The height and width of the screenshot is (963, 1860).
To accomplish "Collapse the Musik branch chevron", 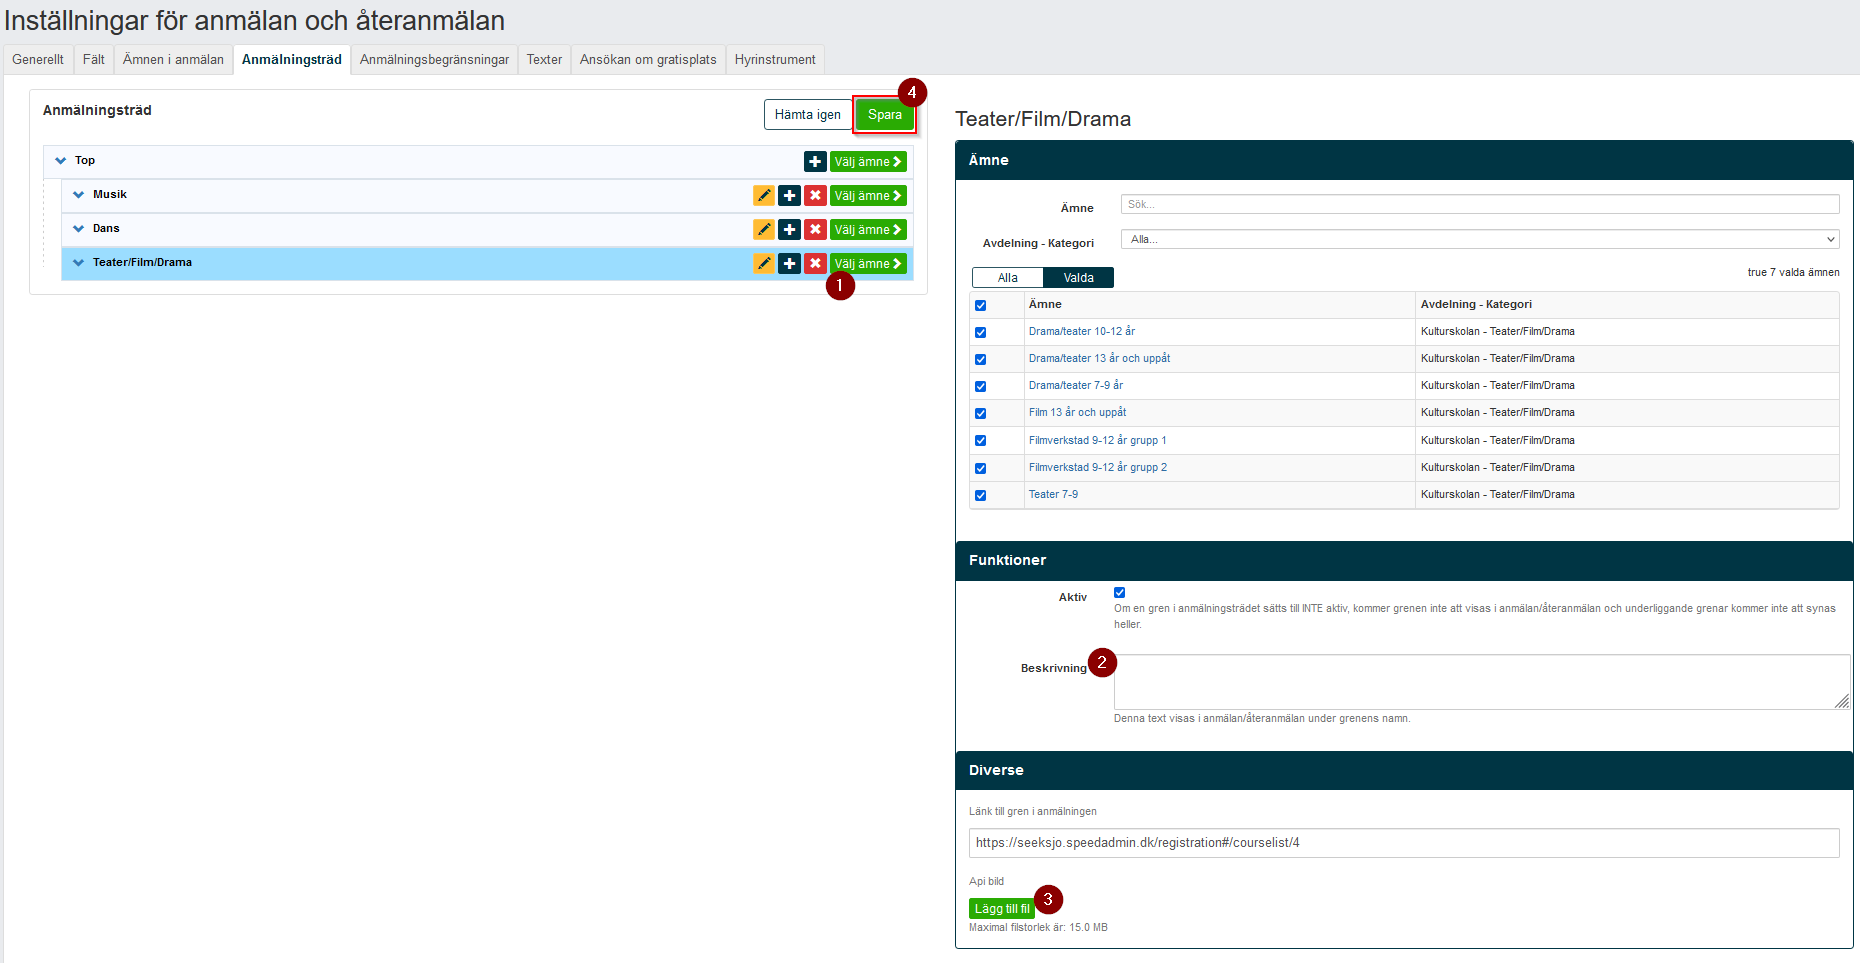I will coord(79,195).
